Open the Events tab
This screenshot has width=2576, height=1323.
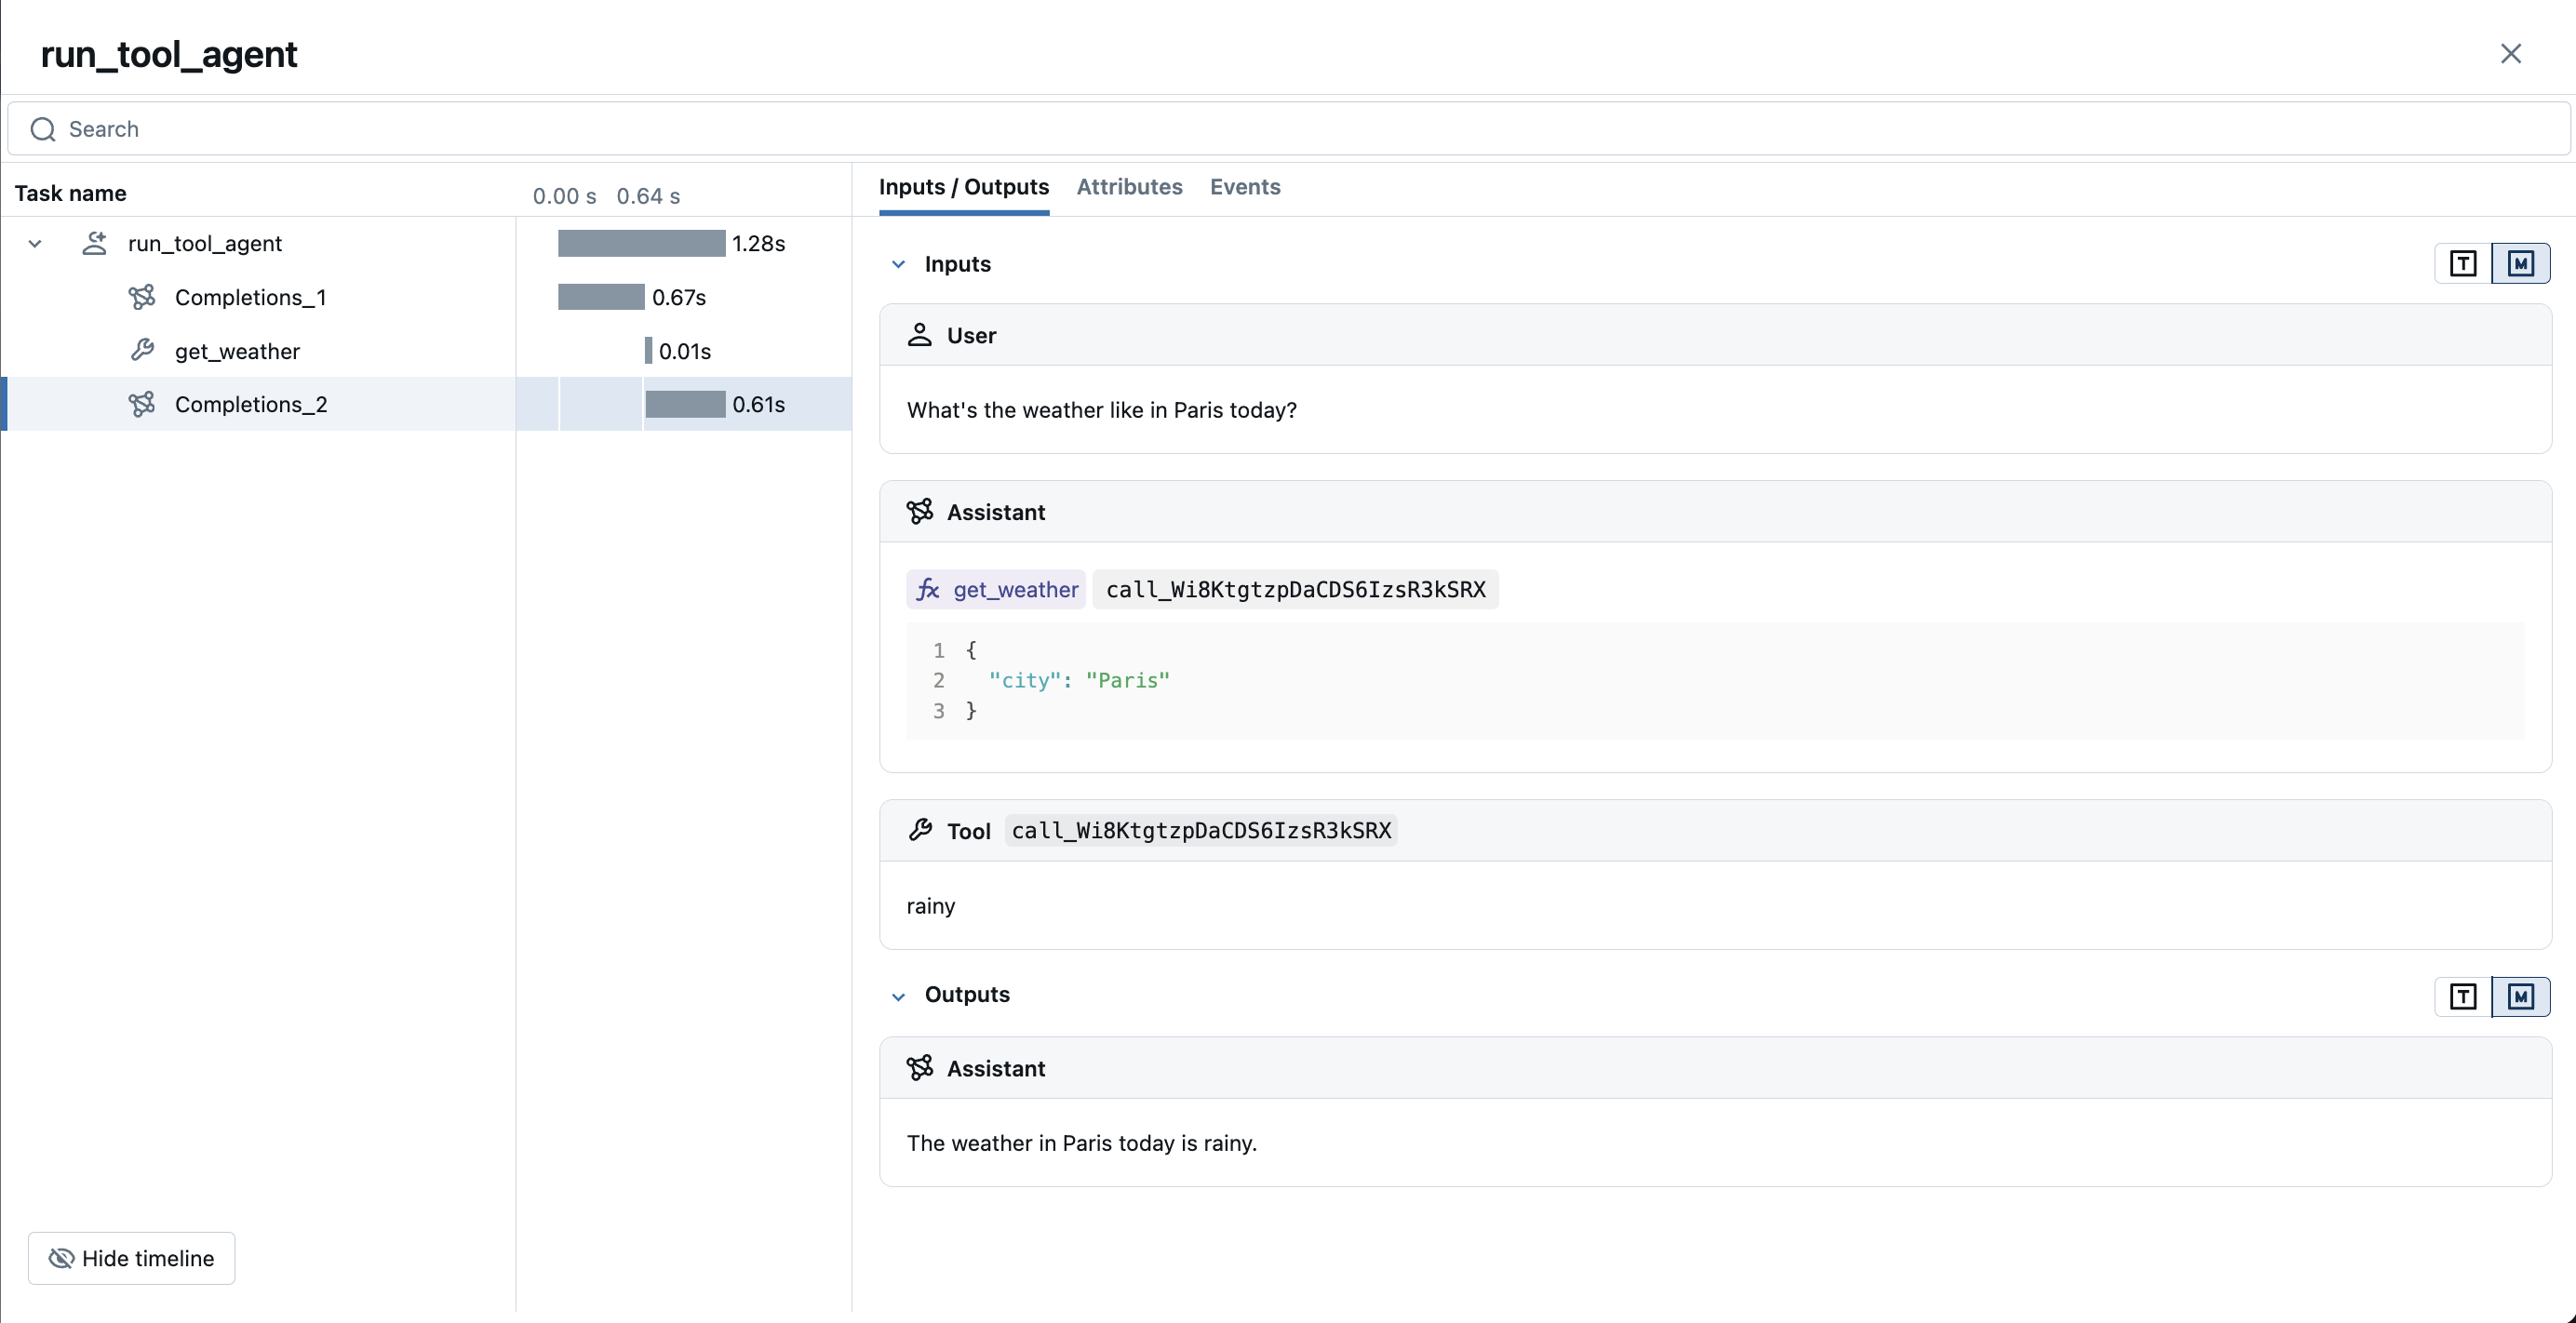tap(1245, 187)
